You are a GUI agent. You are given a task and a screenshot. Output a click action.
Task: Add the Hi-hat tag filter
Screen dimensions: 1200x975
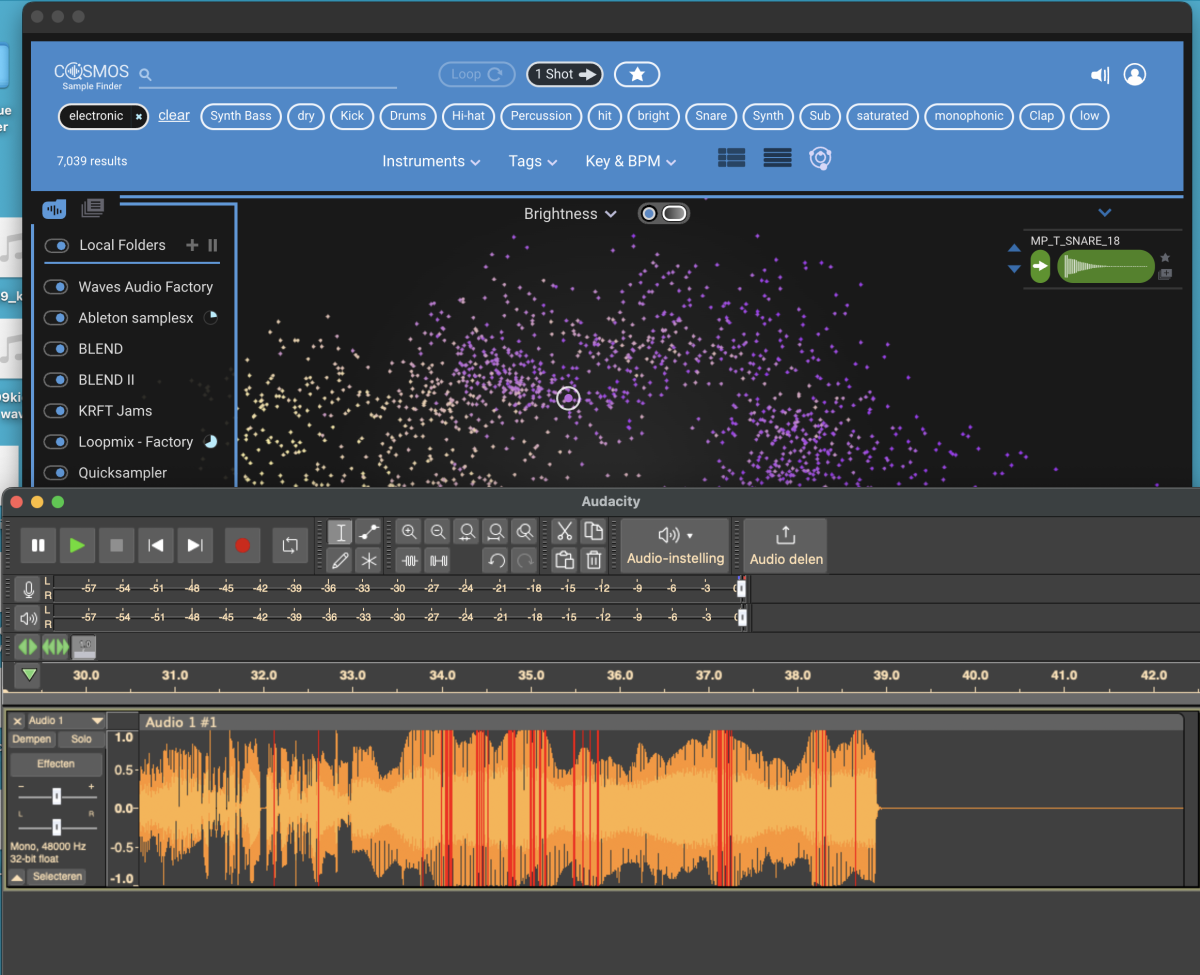point(468,116)
